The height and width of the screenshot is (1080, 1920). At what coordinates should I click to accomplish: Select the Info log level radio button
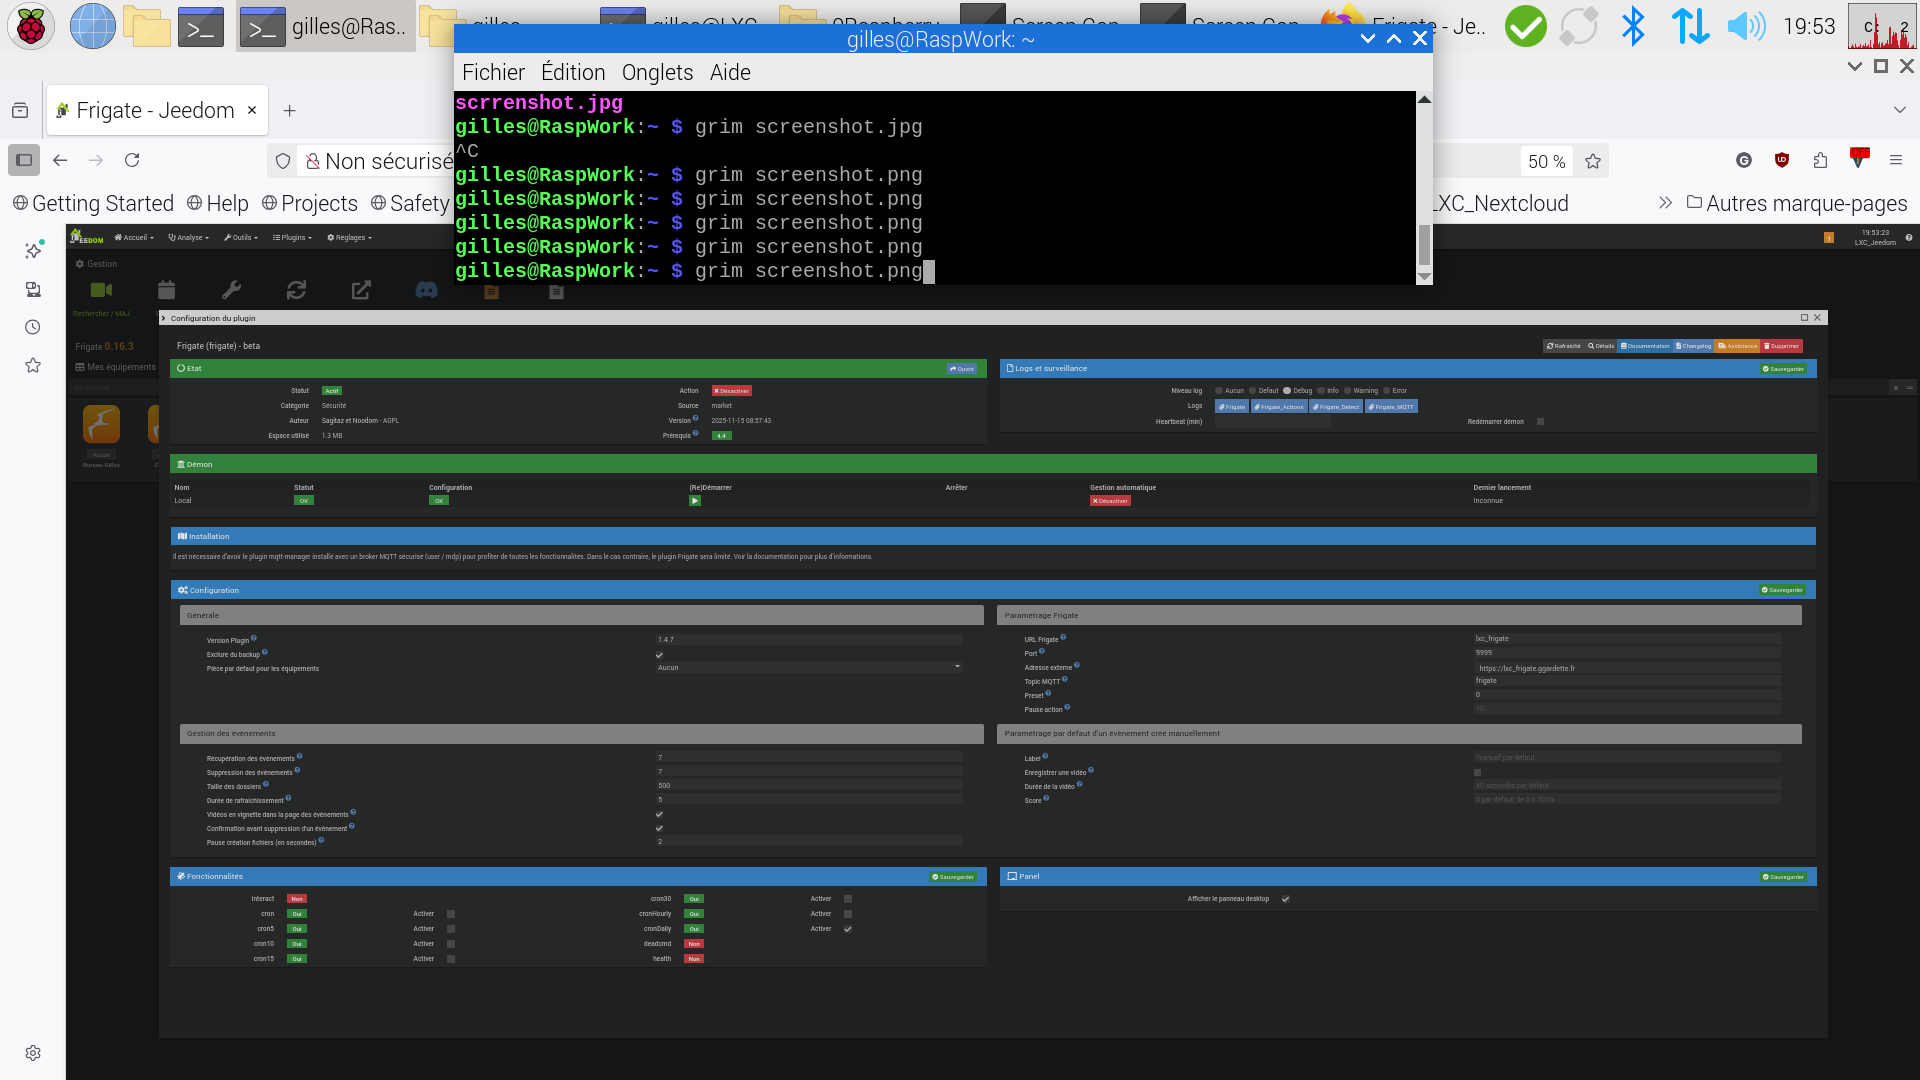[x=1321, y=391]
